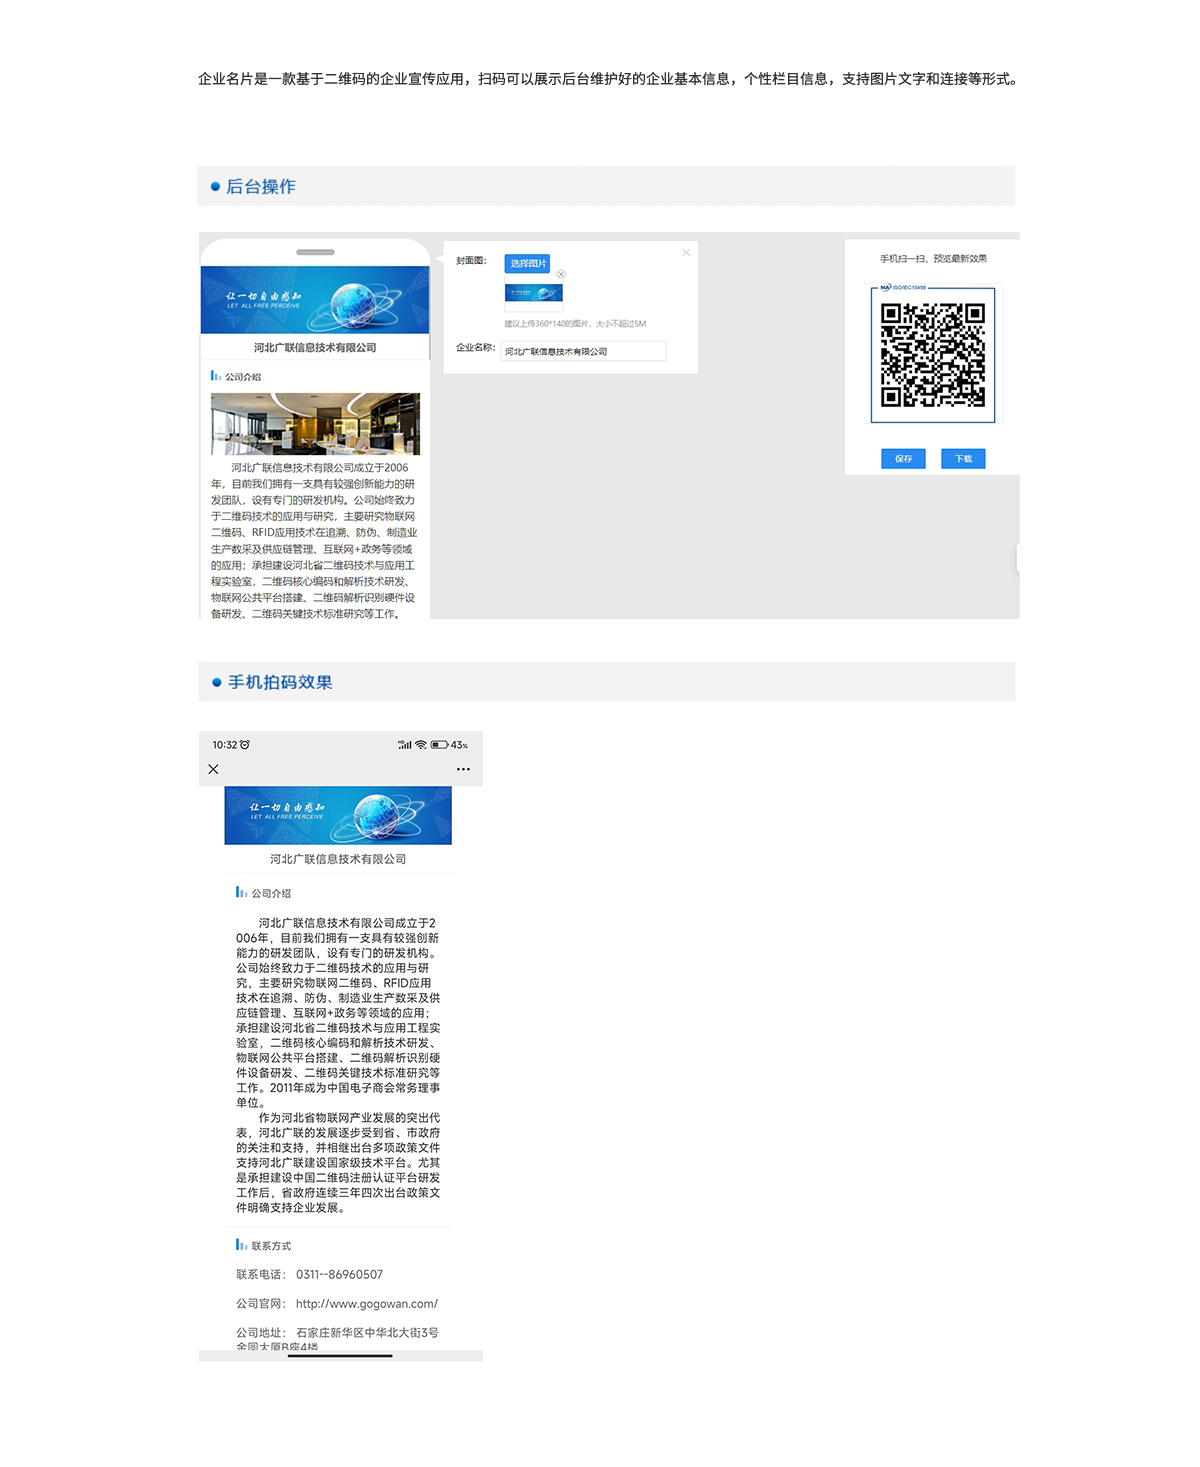Click the phone signal strength icon
1200x1467 pixels.
pos(405,745)
